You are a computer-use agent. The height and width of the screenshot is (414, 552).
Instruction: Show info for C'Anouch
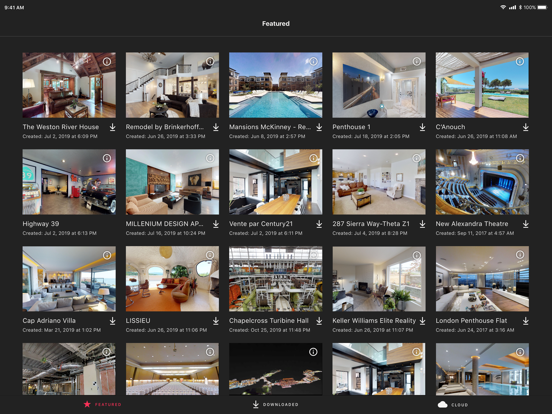[x=520, y=62]
